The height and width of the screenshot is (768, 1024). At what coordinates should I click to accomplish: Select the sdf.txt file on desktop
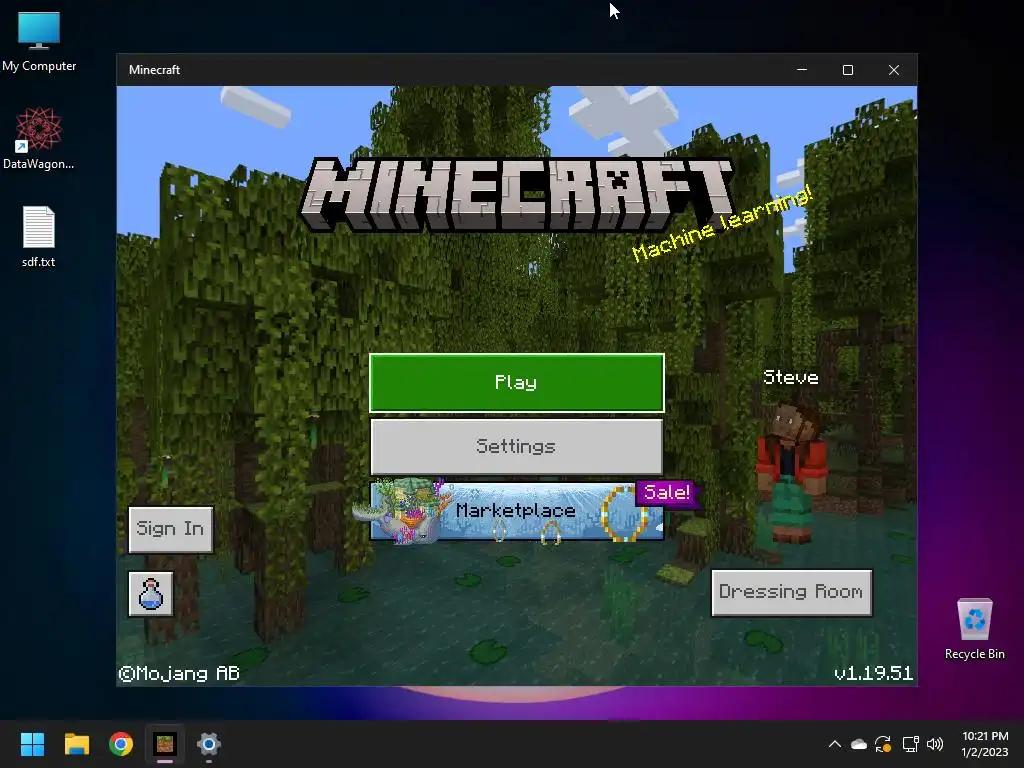(39, 236)
